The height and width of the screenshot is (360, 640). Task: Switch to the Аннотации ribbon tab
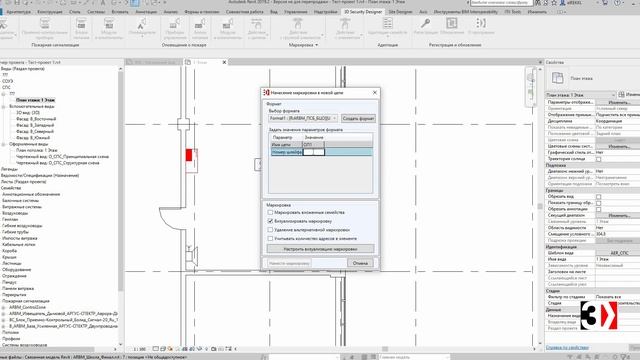click(146, 12)
